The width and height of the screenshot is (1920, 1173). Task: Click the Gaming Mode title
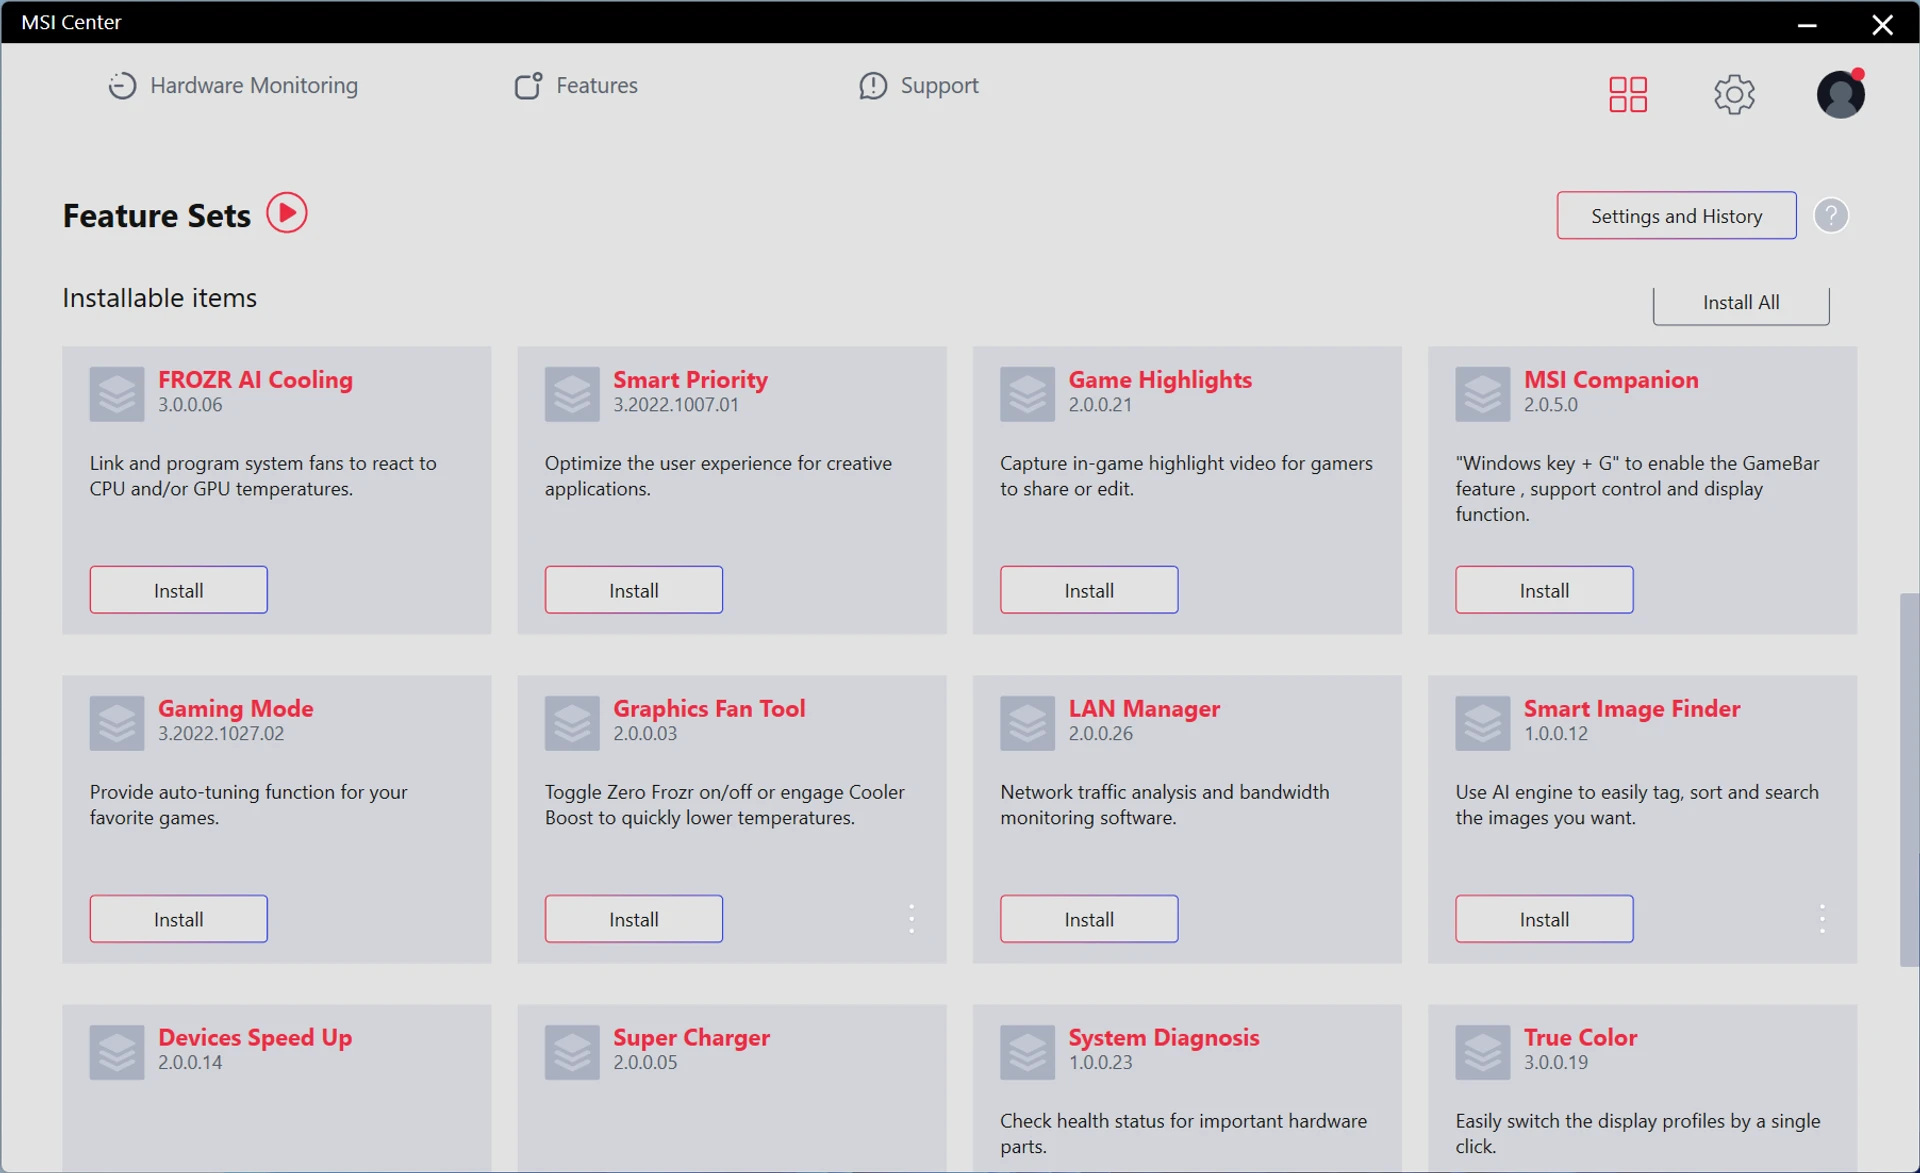(236, 709)
